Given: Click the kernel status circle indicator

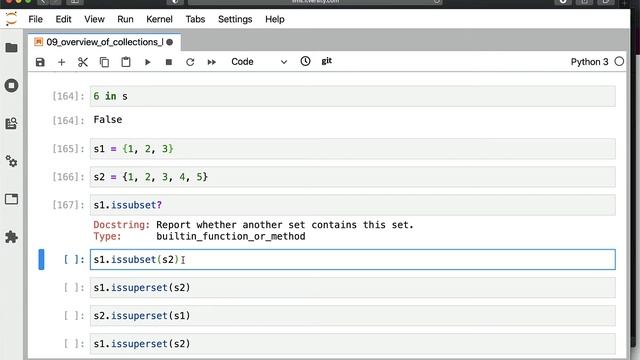Looking at the screenshot, I should (x=619, y=62).
